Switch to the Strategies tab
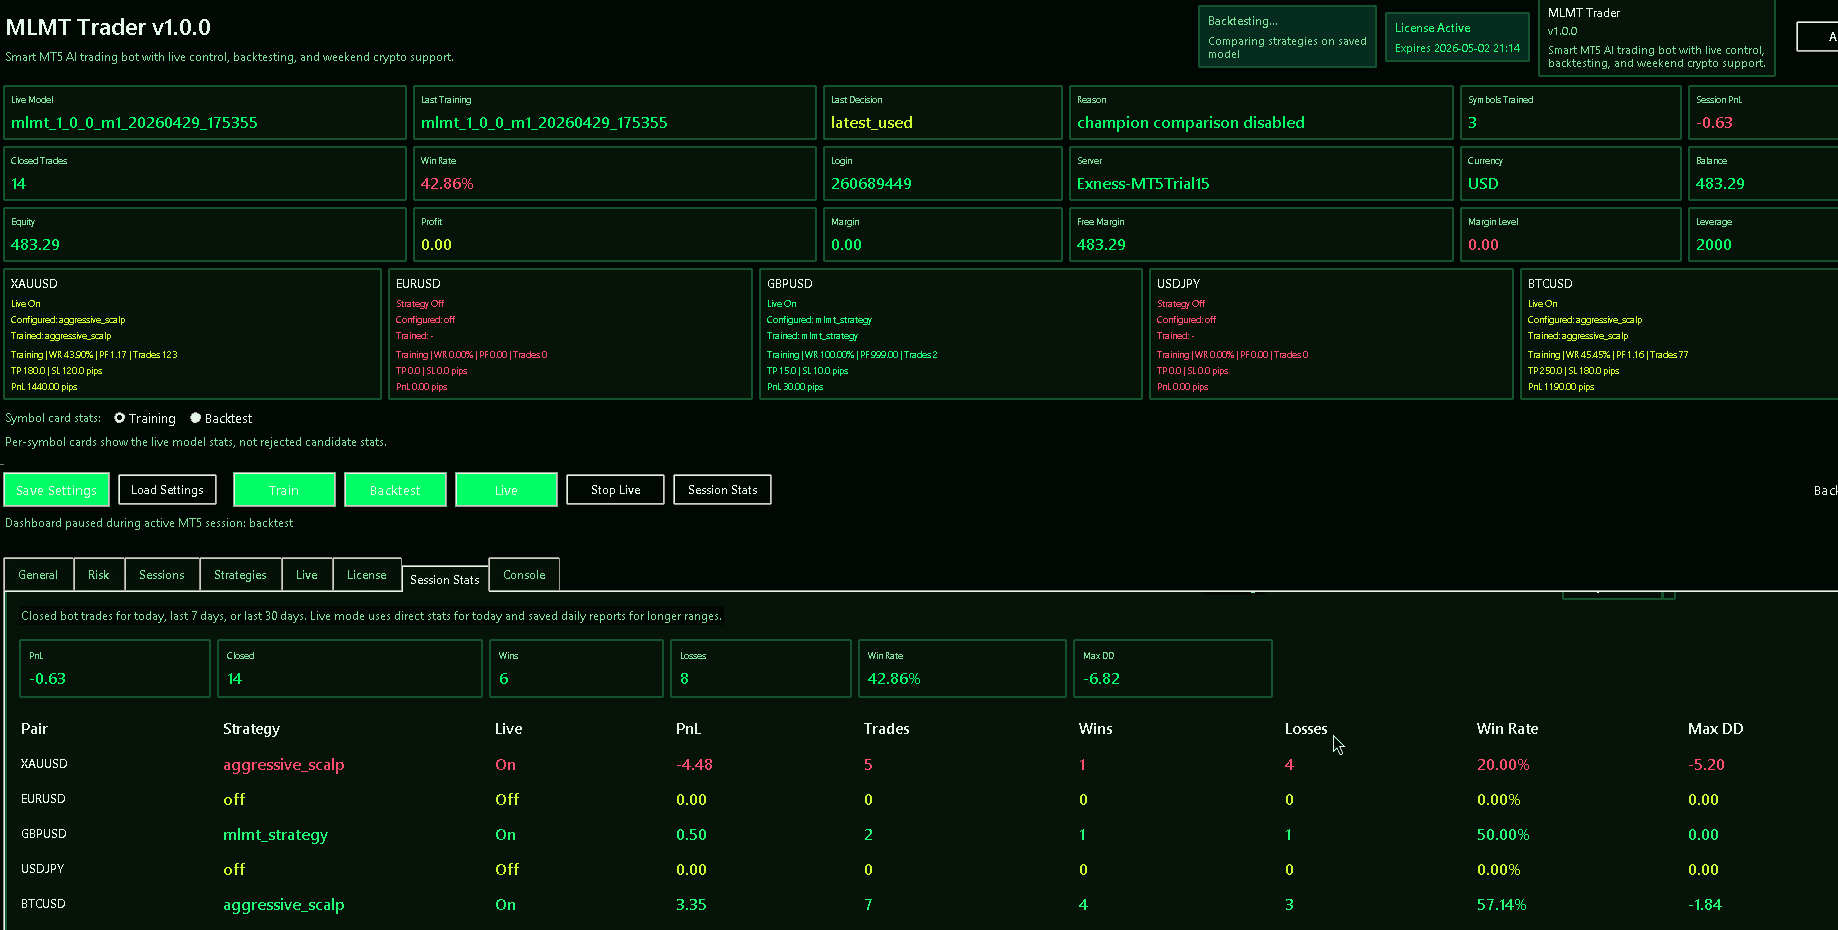Image resolution: width=1838 pixels, height=930 pixels. pos(240,574)
